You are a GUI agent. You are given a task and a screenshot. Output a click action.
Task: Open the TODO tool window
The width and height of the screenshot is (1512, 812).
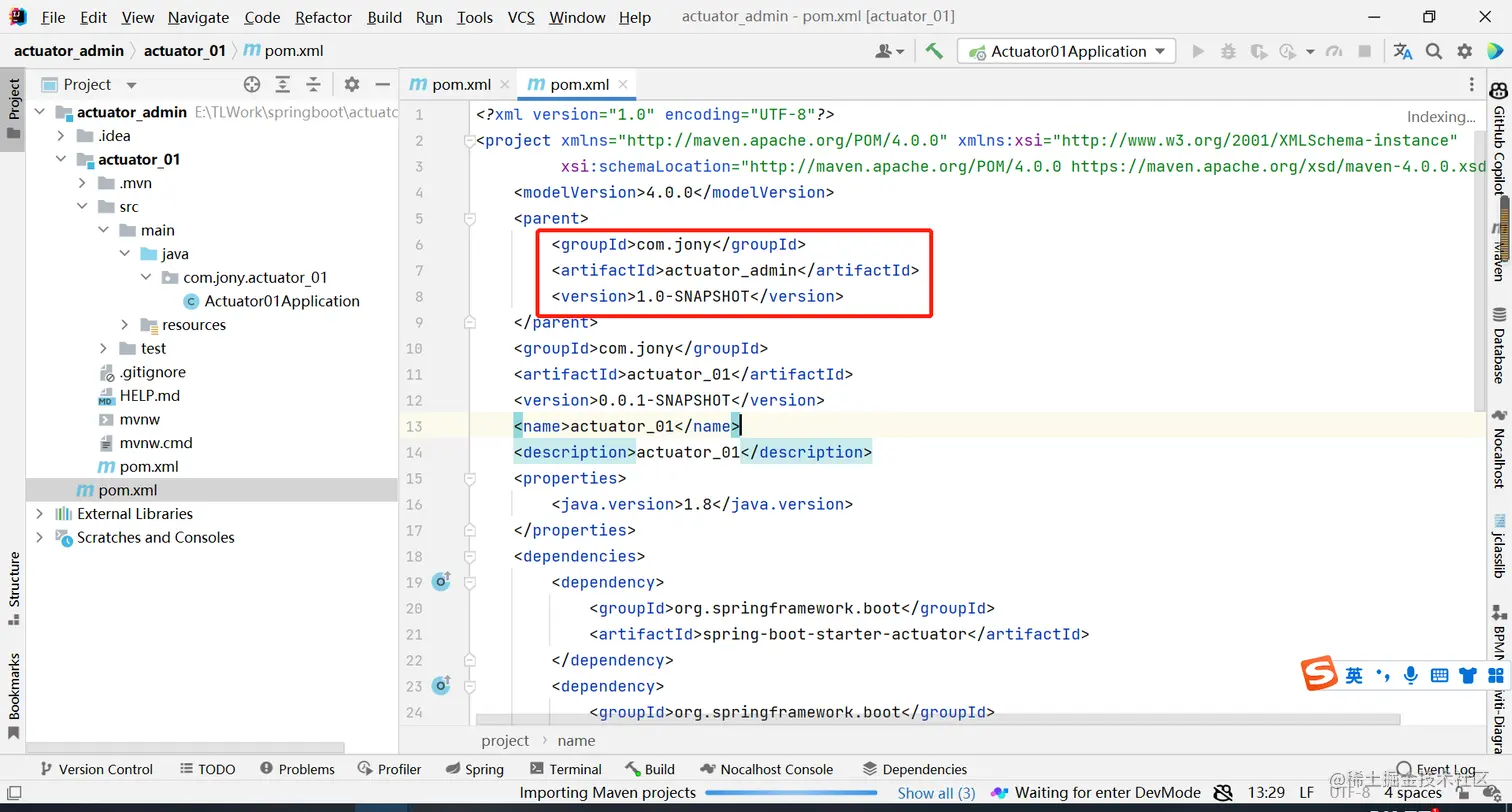click(208, 769)
